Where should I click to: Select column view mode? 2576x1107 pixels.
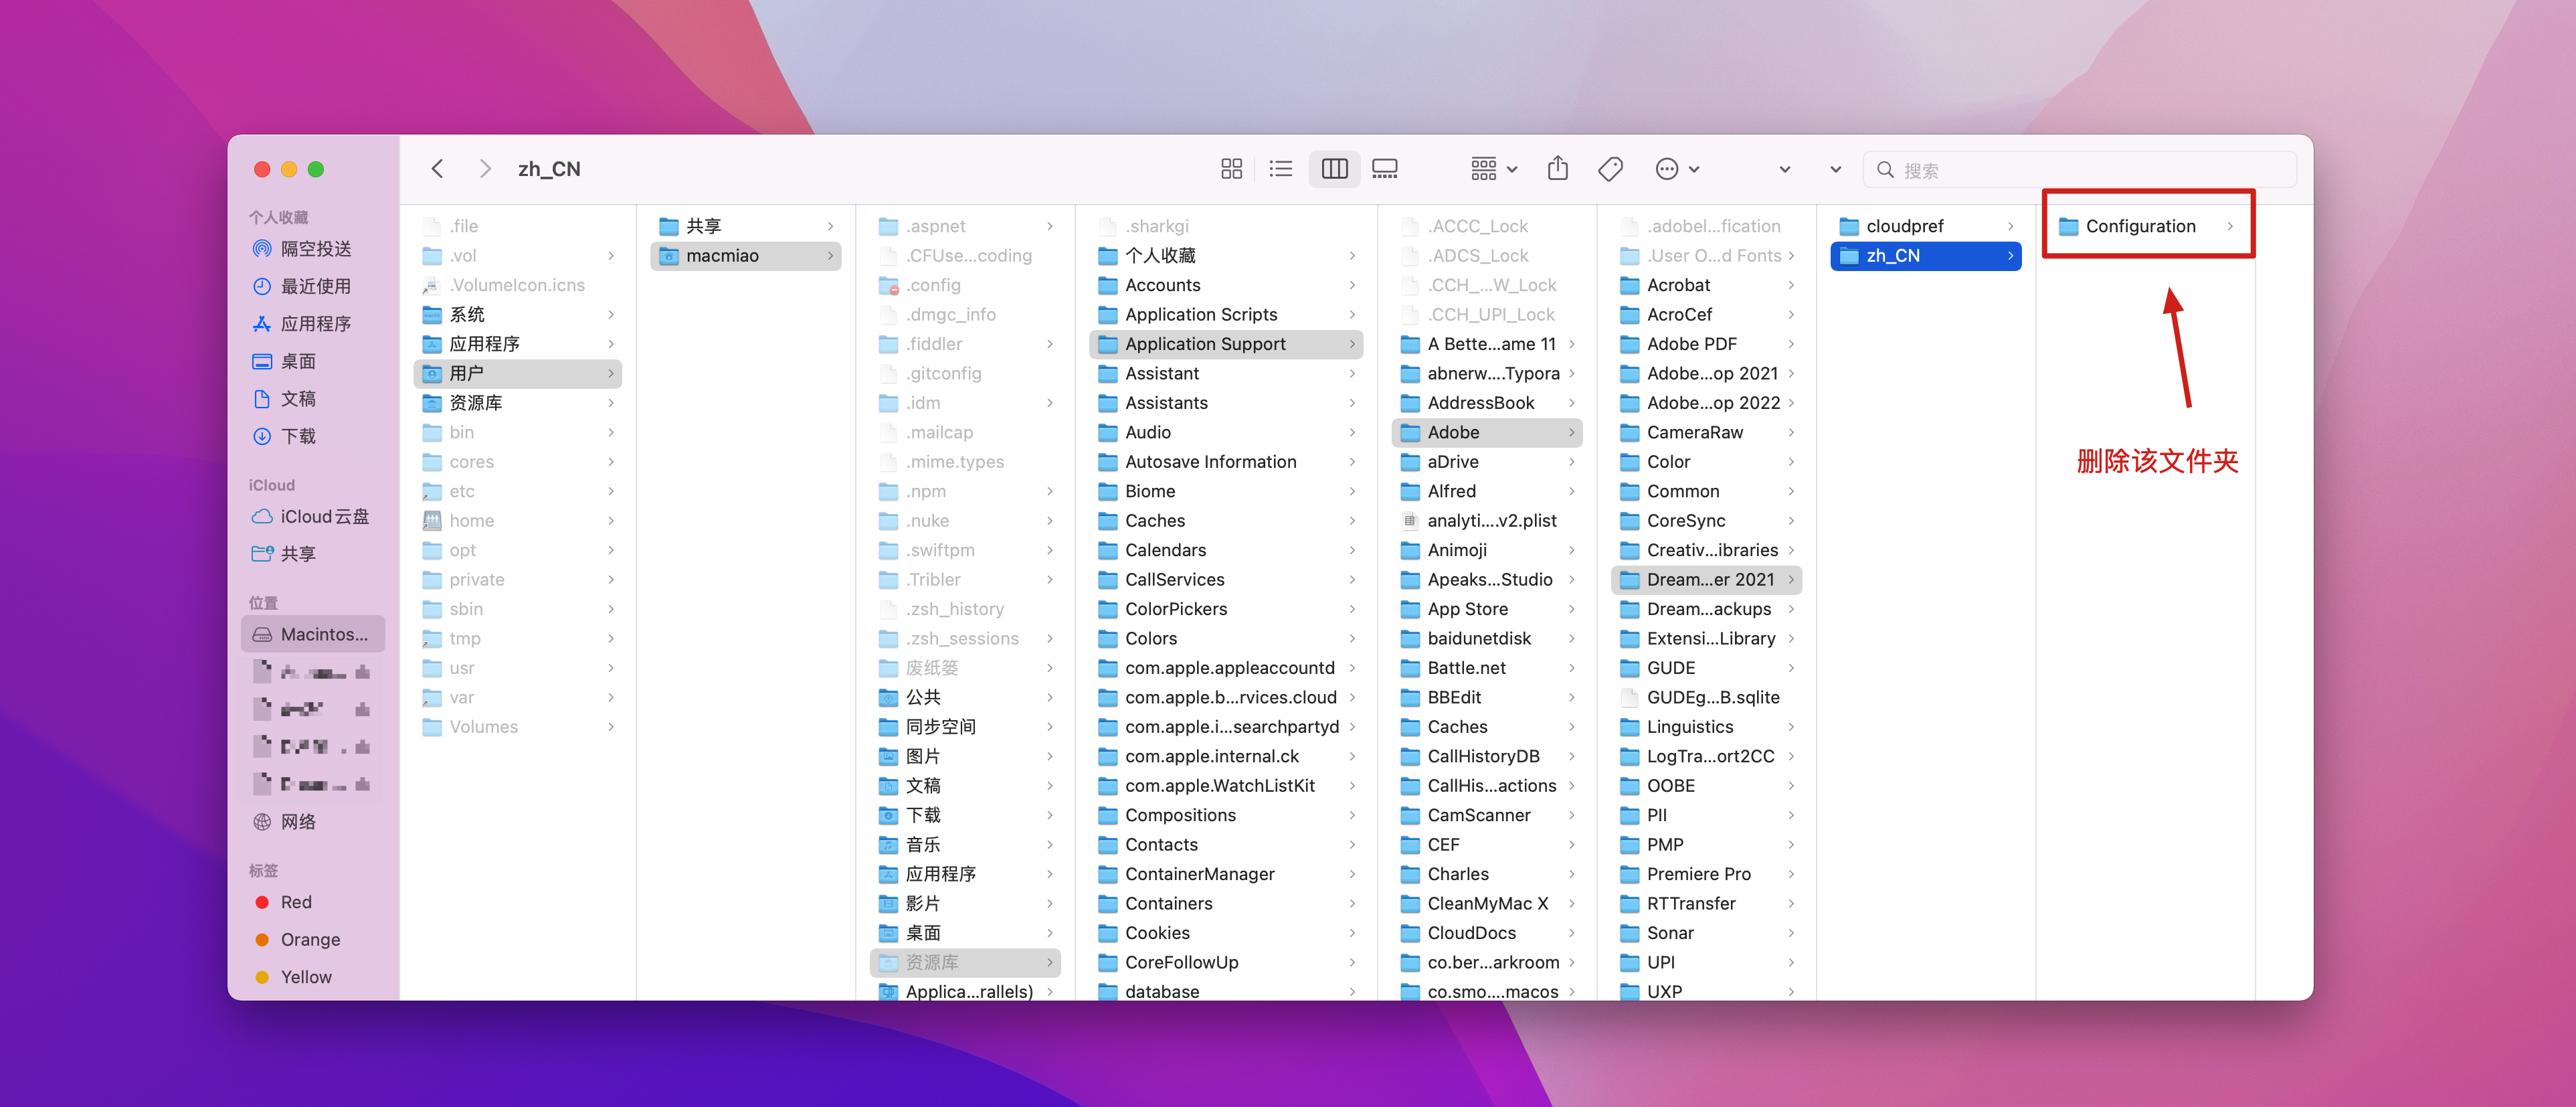tap(1334, 169)
